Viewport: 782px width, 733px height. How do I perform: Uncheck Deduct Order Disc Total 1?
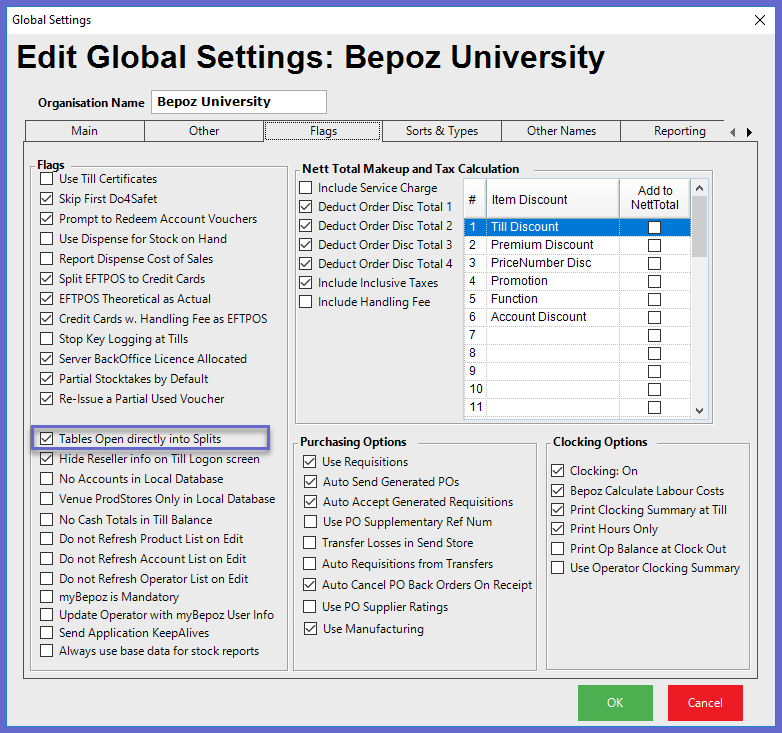coord(305,206)
